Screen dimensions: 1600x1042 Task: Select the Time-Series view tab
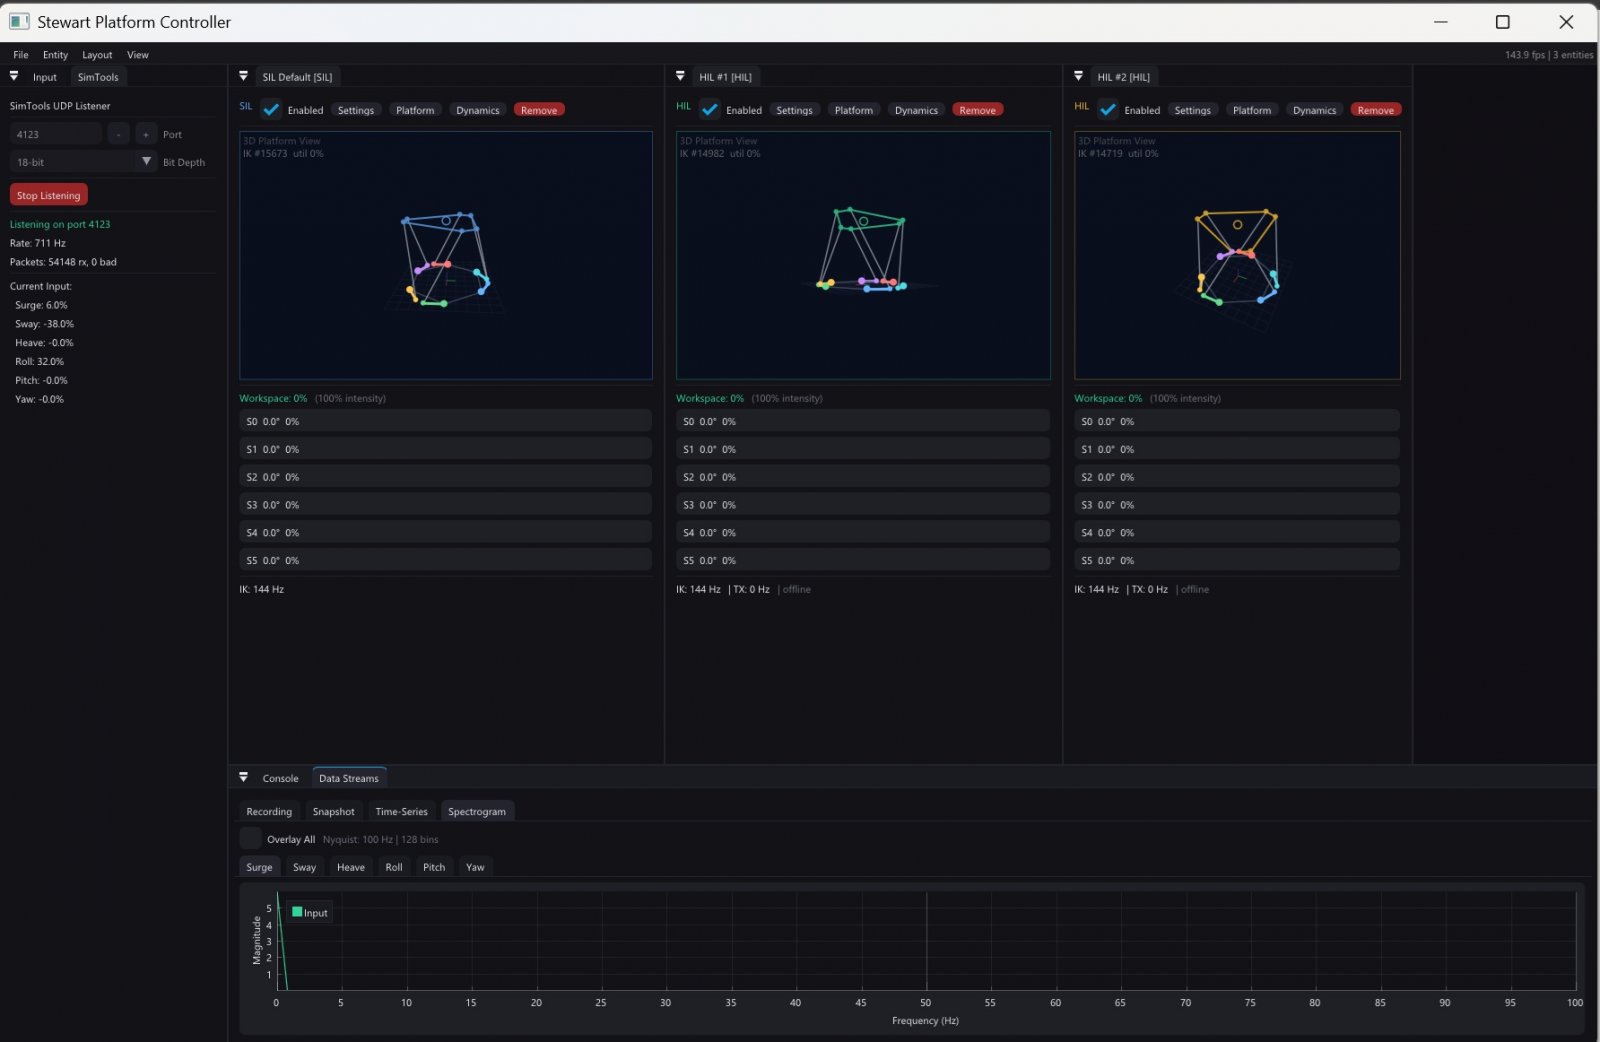[x=401, y=811]
